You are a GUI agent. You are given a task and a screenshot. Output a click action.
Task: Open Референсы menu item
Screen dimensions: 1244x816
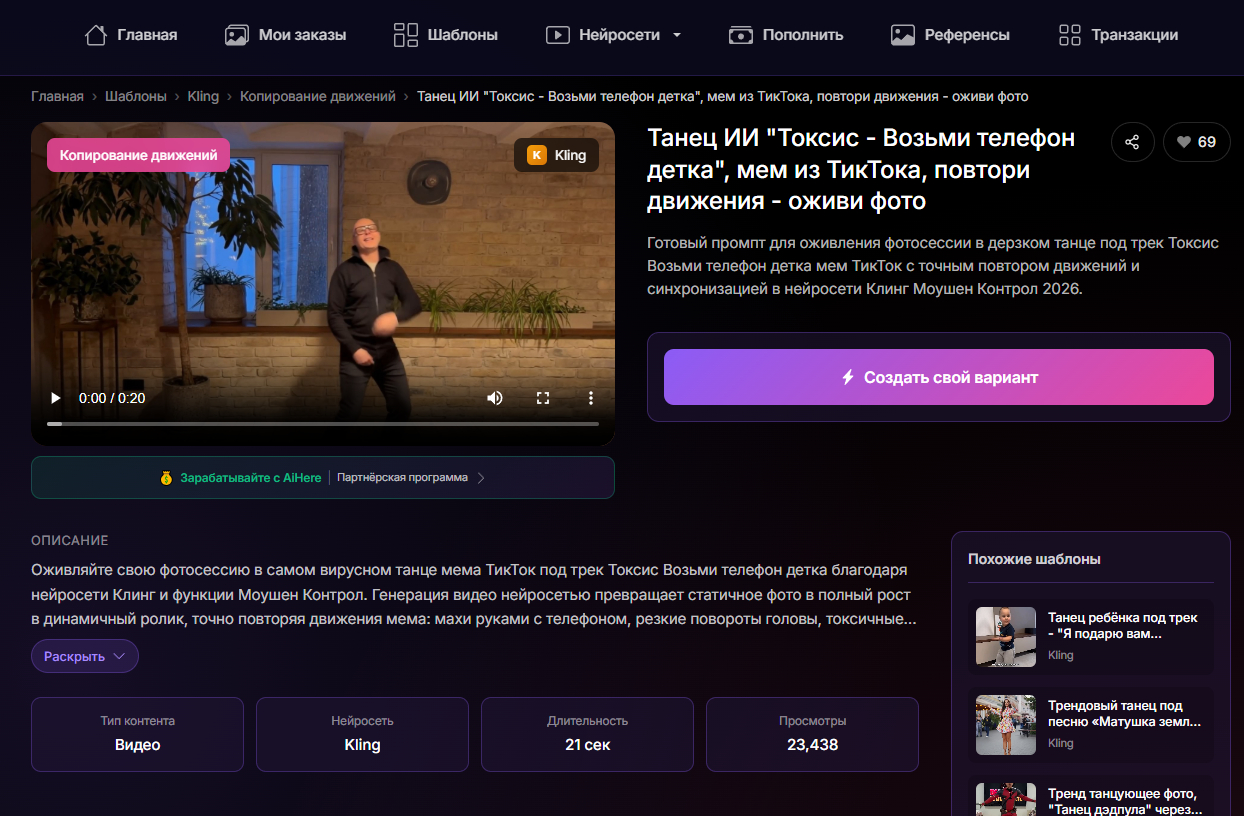950,35
